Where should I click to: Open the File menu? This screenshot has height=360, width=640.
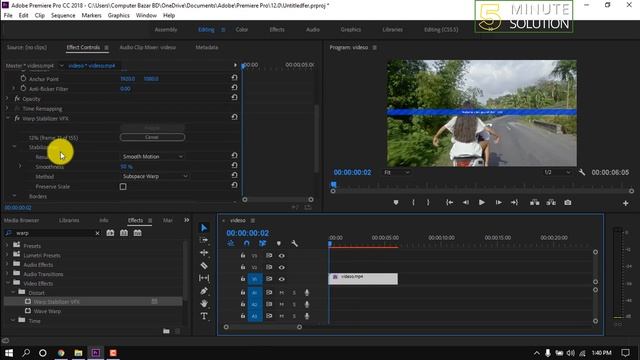point(8,15)
